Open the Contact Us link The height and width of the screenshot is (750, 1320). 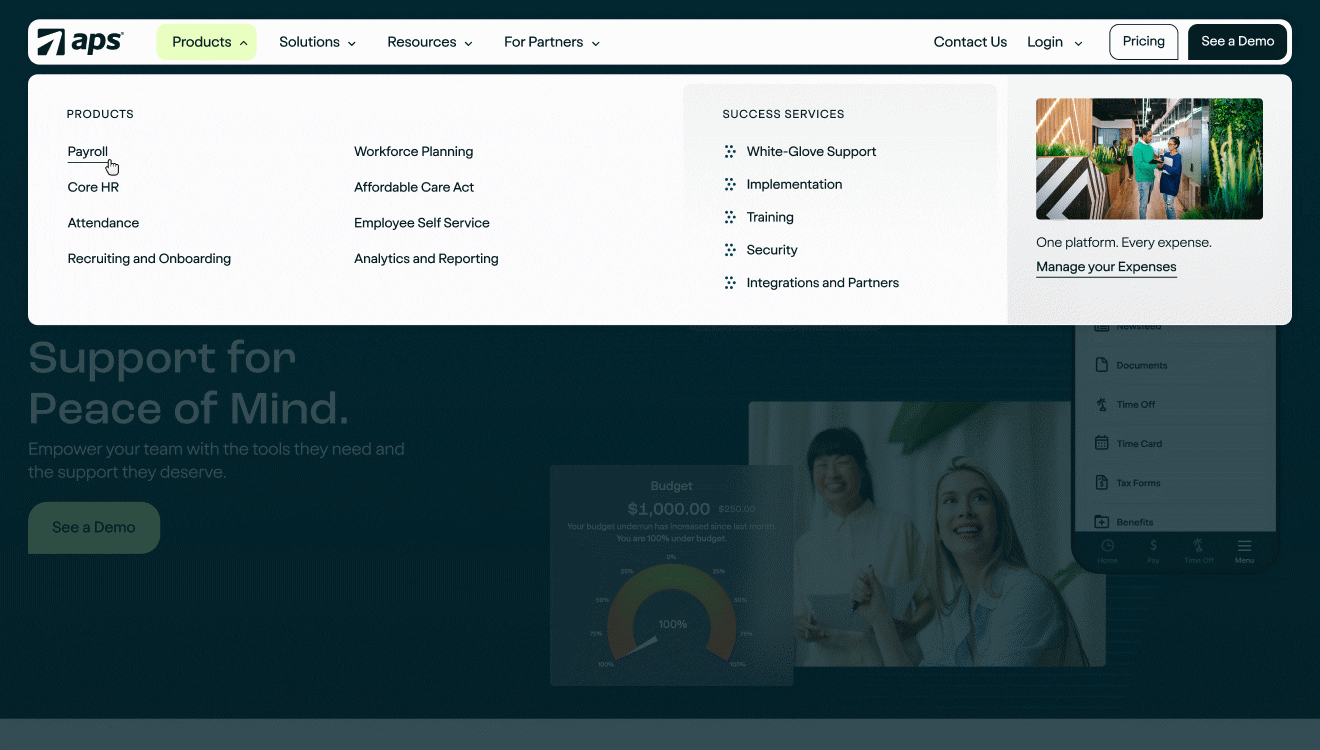(x=970, y=42)
